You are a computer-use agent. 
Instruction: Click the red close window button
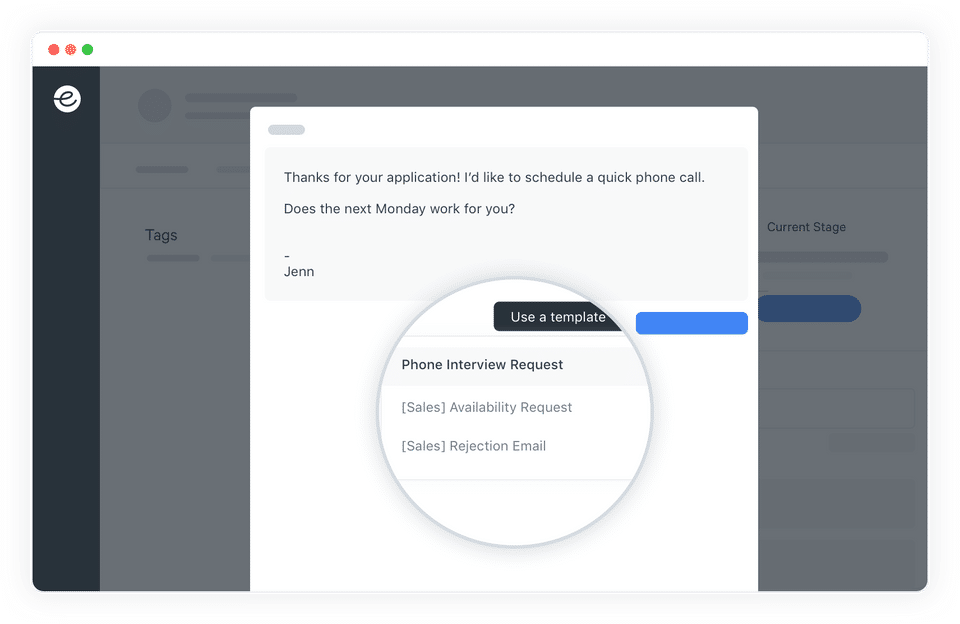tap(54, 50)
